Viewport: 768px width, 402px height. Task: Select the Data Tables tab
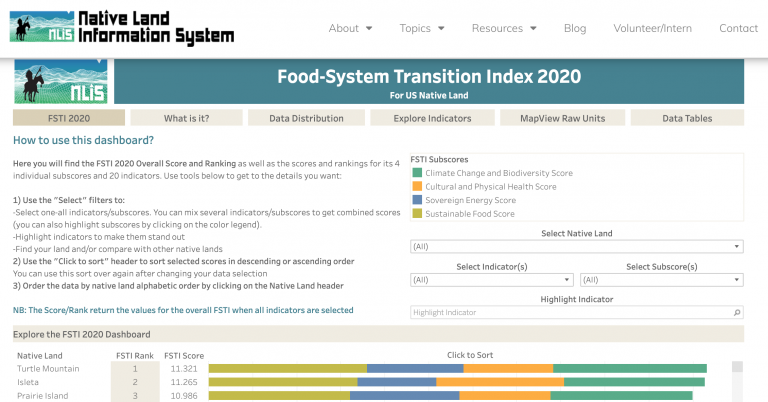point(687,118)
